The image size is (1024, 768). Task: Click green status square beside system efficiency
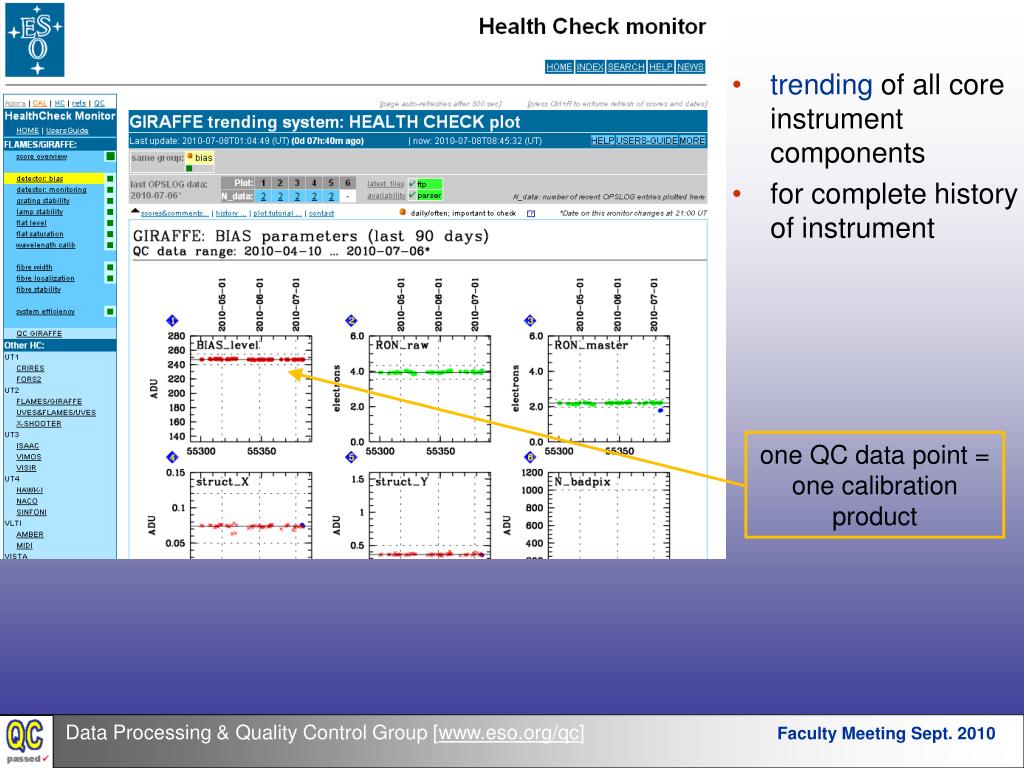coord(110,312)
